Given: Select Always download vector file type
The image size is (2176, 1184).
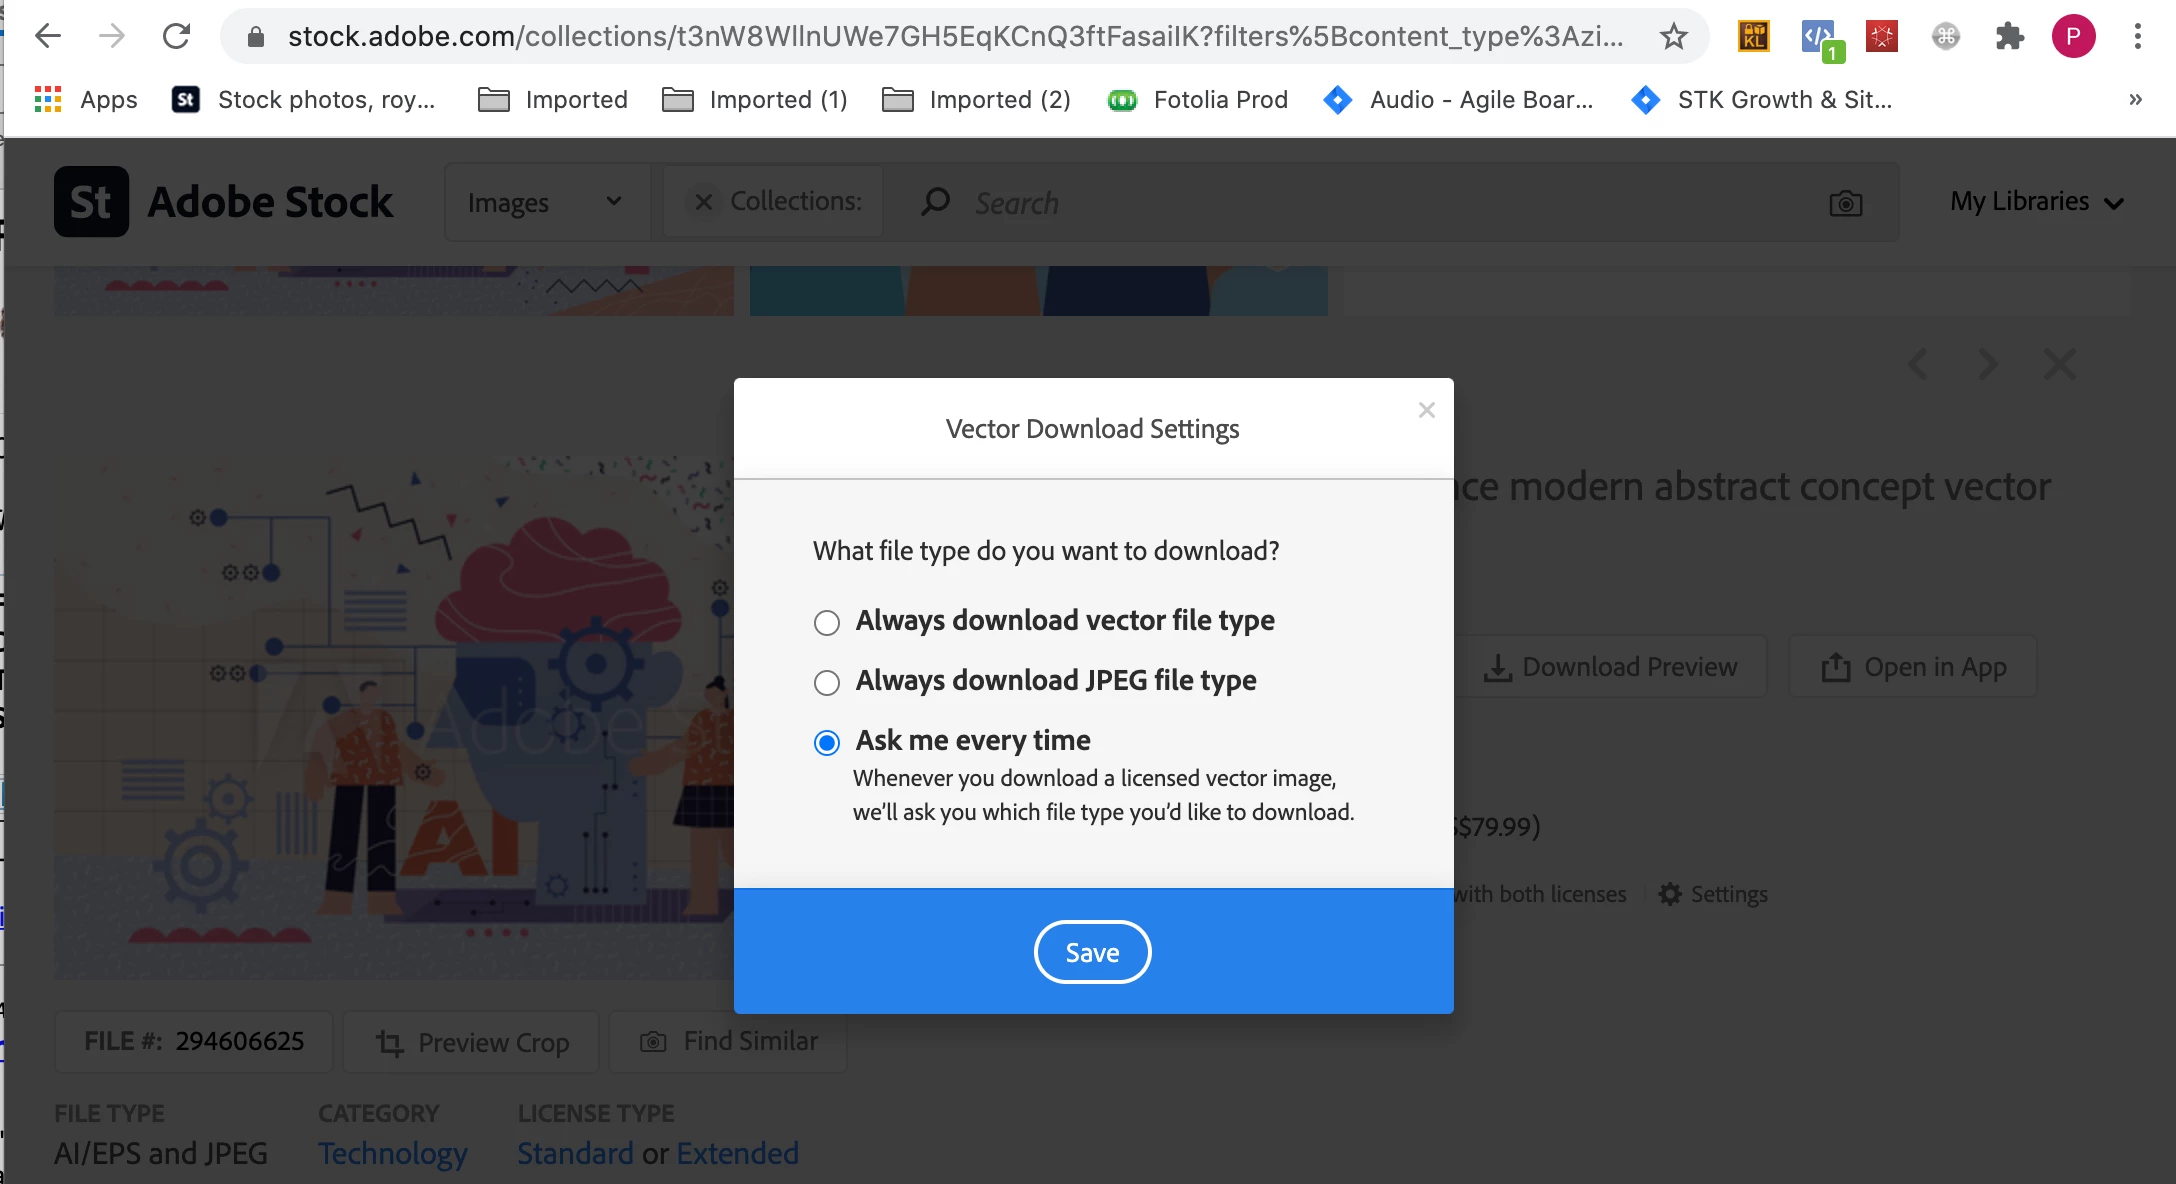Looking at the screenshot, I should pyautogui.click(x=827, y=623).
